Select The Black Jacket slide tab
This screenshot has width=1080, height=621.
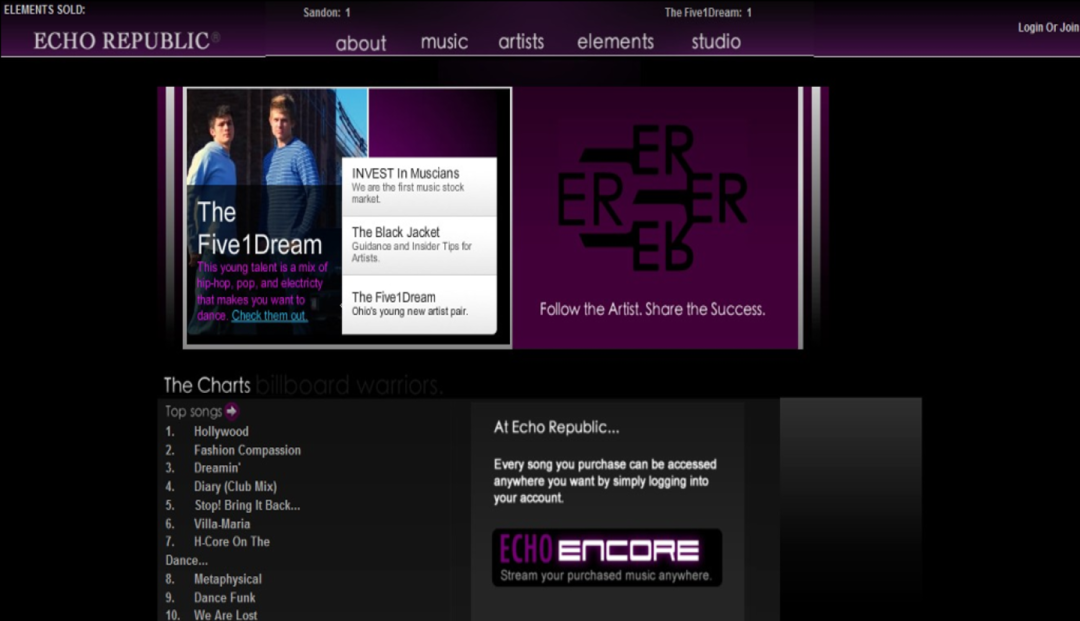click(x=419, y=245)
